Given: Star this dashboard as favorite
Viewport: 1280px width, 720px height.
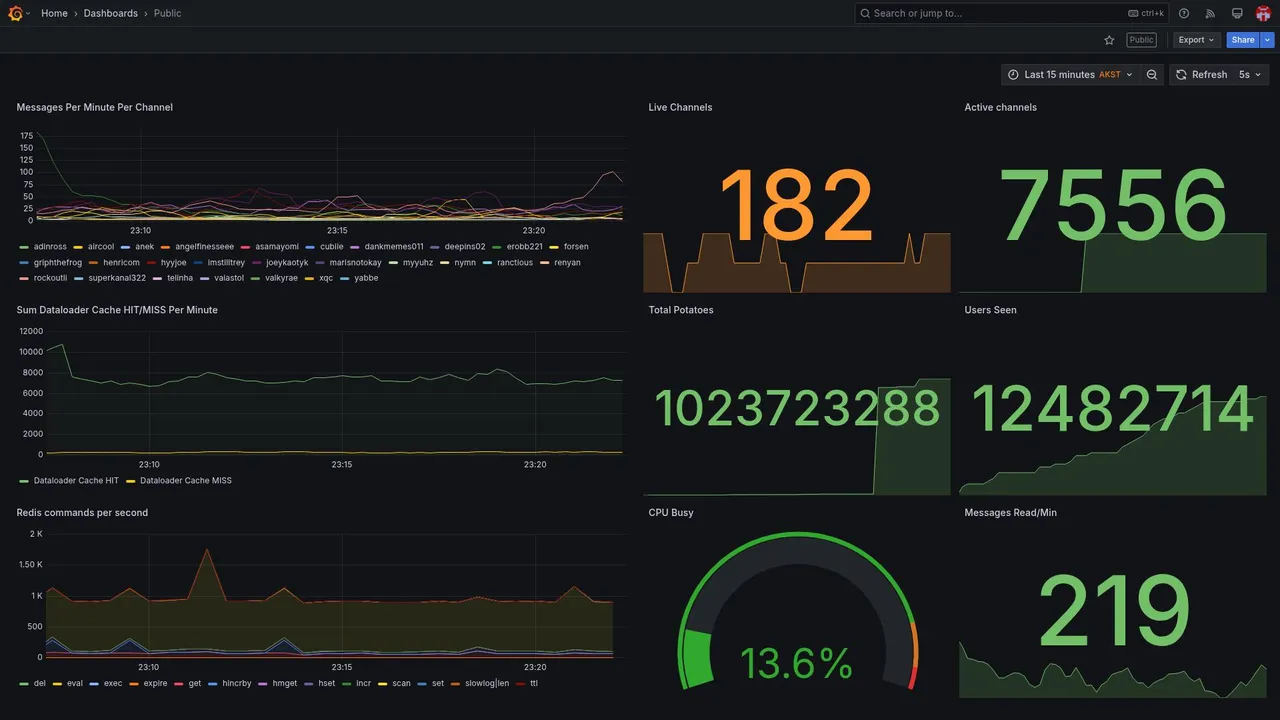Looking at the screenshot, I should (x=1109, y=40).
